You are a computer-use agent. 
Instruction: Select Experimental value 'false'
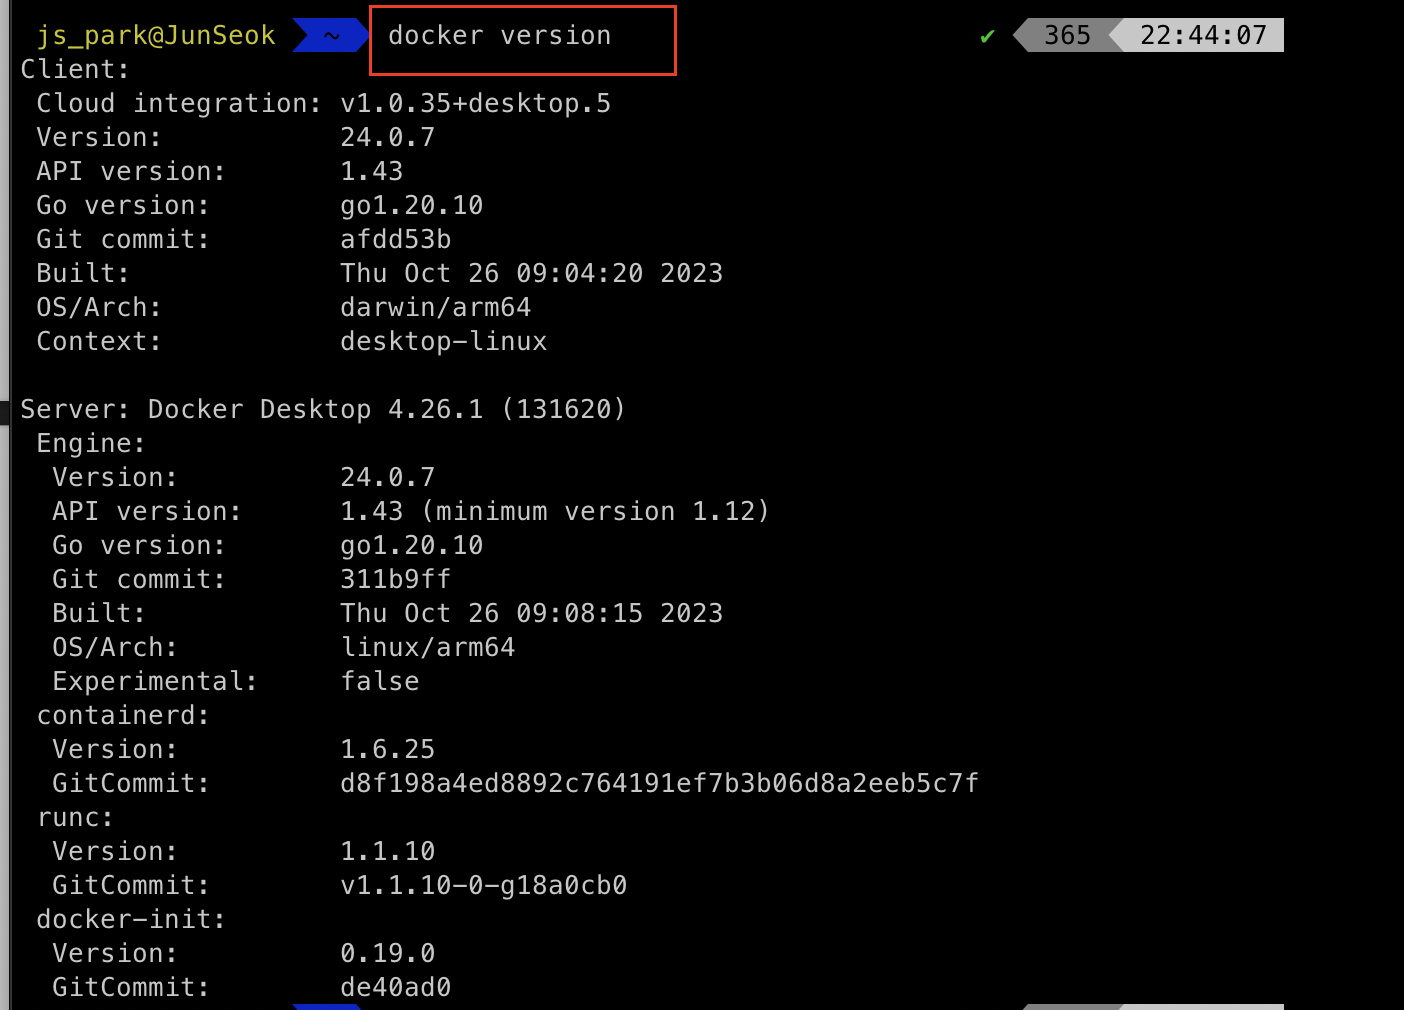[x=380, y=682]
